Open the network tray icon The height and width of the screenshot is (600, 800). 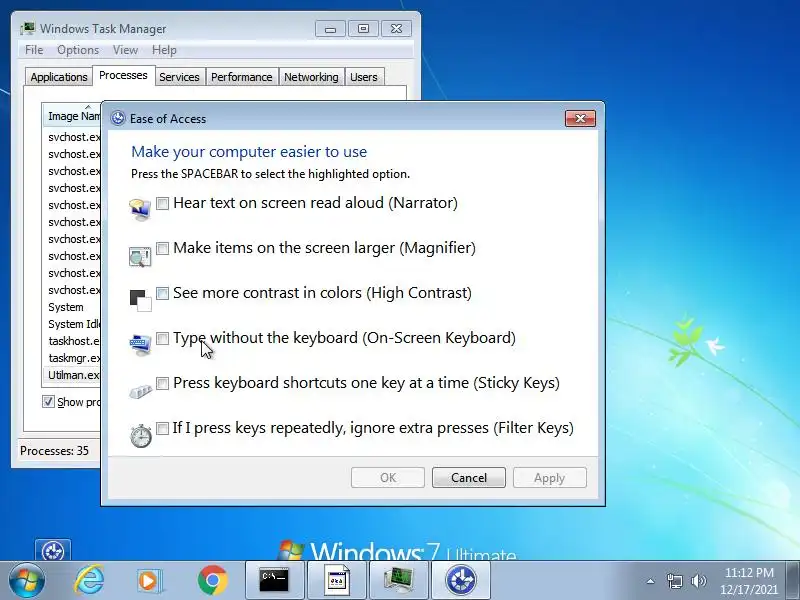coord(674,581)
